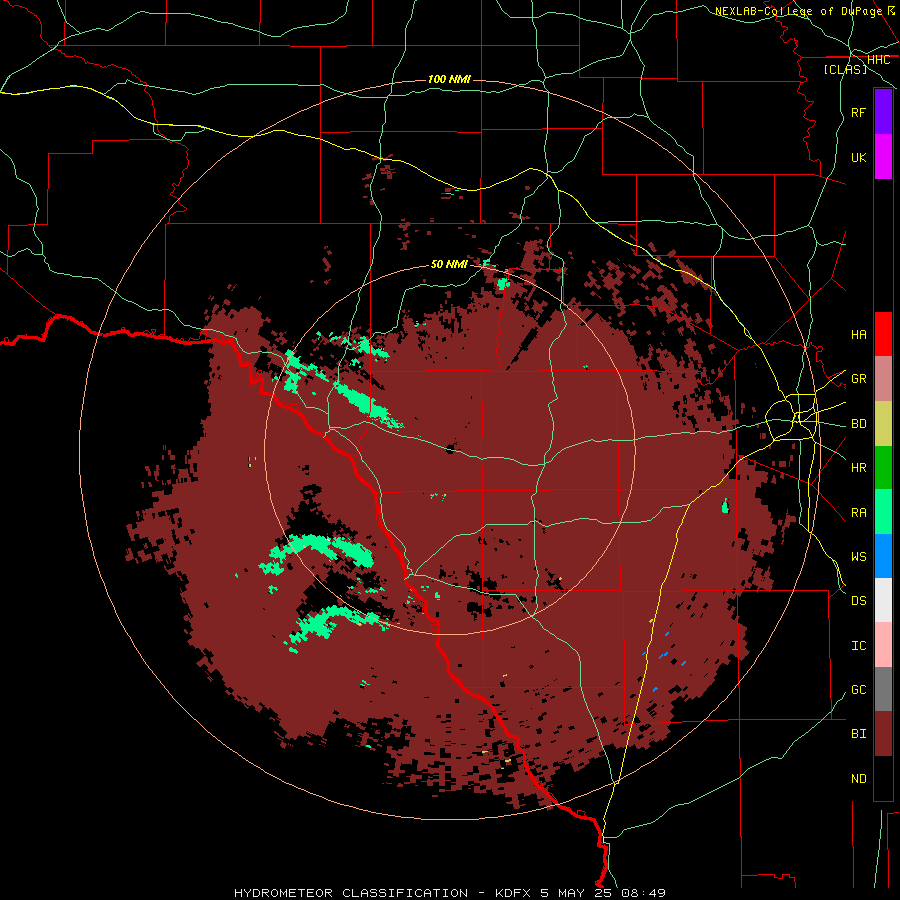This screenshot has height=900, width=900.
Task: Click the '[CLAS]' label under HHC
Action: [845, 70]
